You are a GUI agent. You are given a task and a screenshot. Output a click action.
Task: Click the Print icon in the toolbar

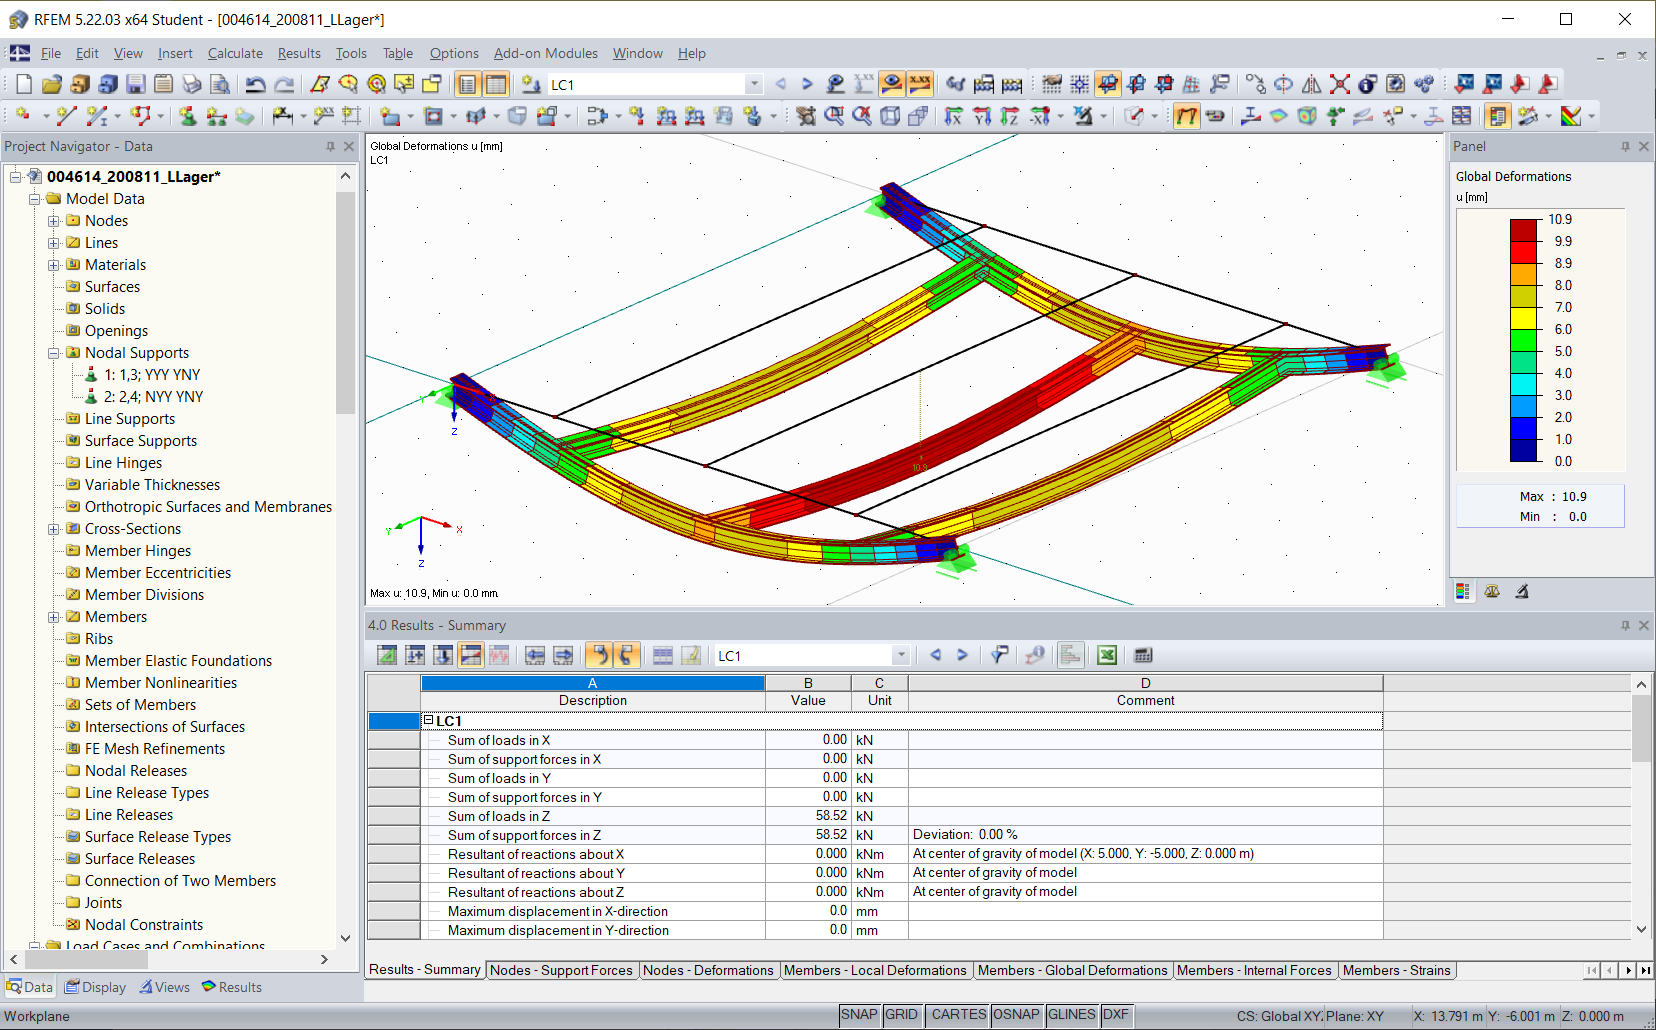pyautogui.click(x=192, y=84)
